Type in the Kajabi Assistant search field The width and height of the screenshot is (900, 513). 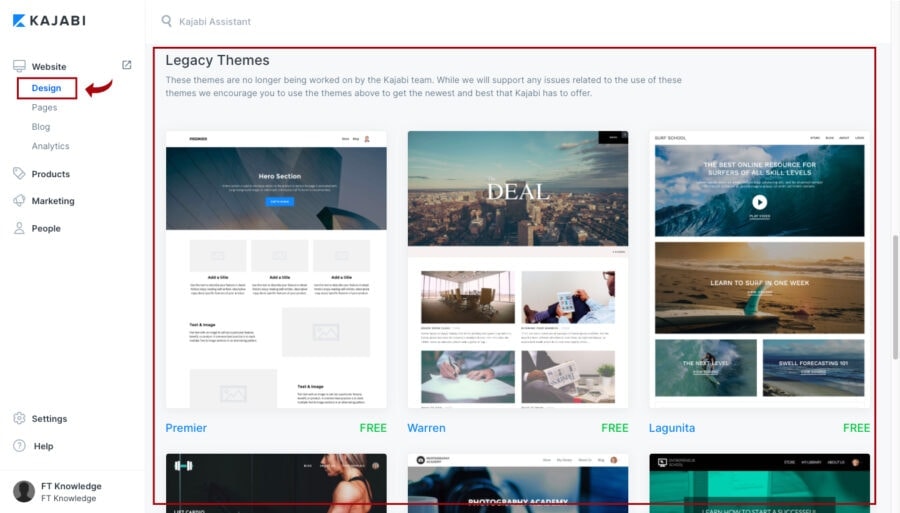(x=400, y=21)
